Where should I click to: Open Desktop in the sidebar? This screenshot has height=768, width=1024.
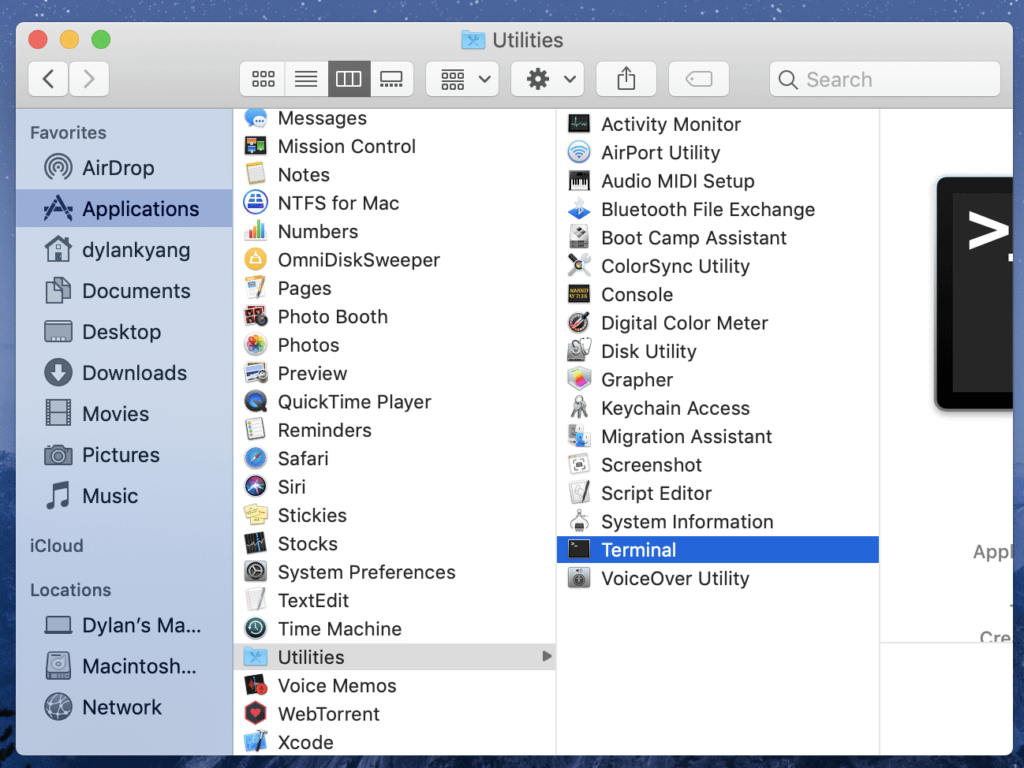click(124, 332)
